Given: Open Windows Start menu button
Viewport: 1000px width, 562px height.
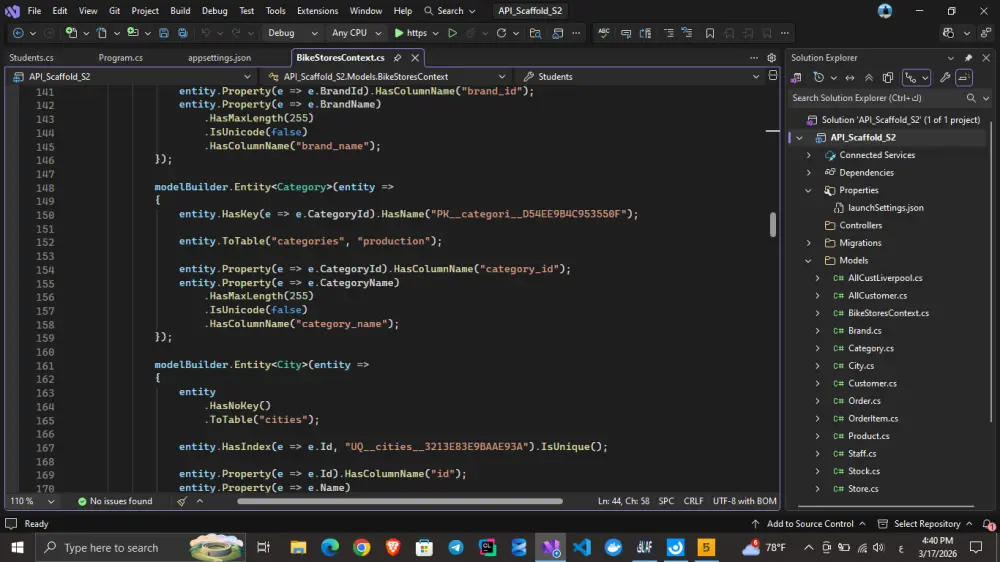Looking at the screenshot, I should point(17,547).
